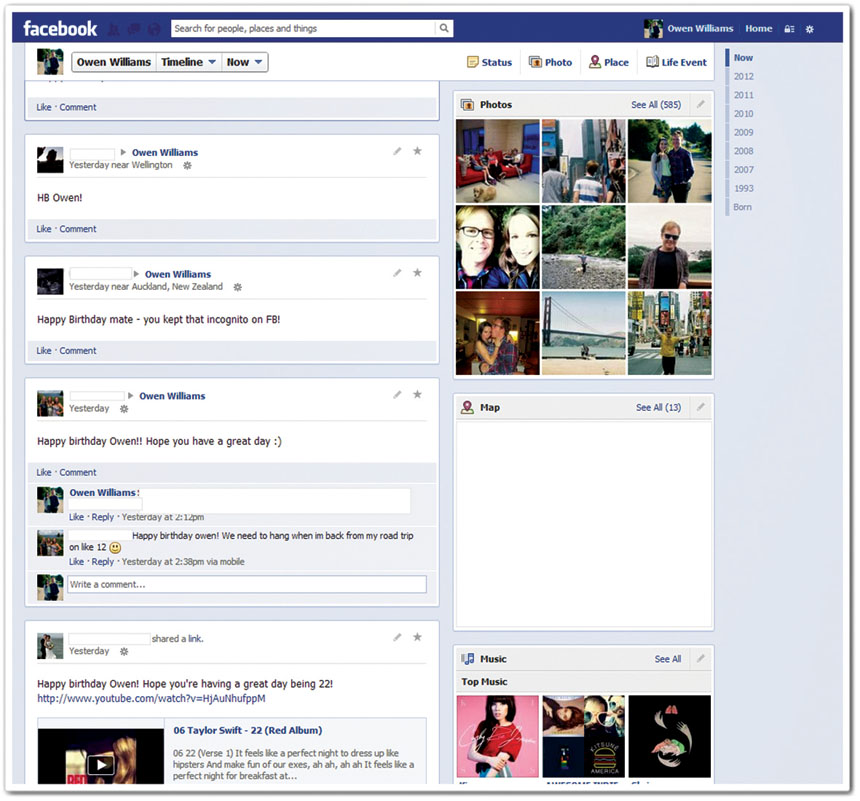The height and width of the screenshot is (801, 860).
Task: Click See All (585) photos link
Action: click(656, 104)
